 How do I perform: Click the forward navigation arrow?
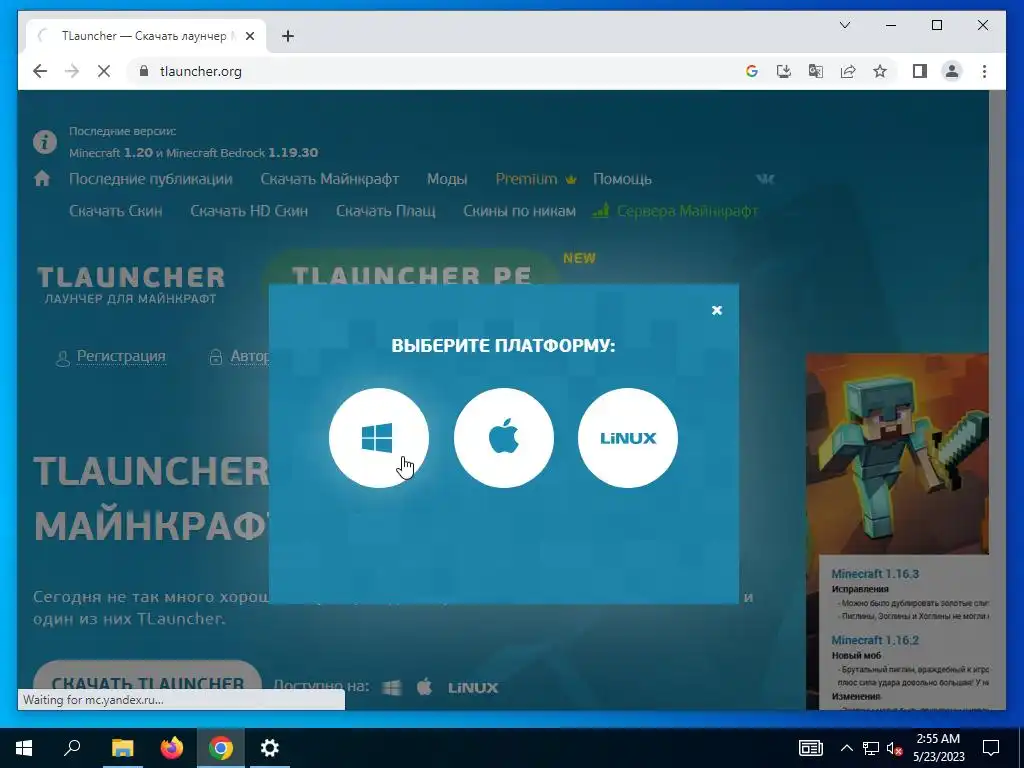point(72,71)
